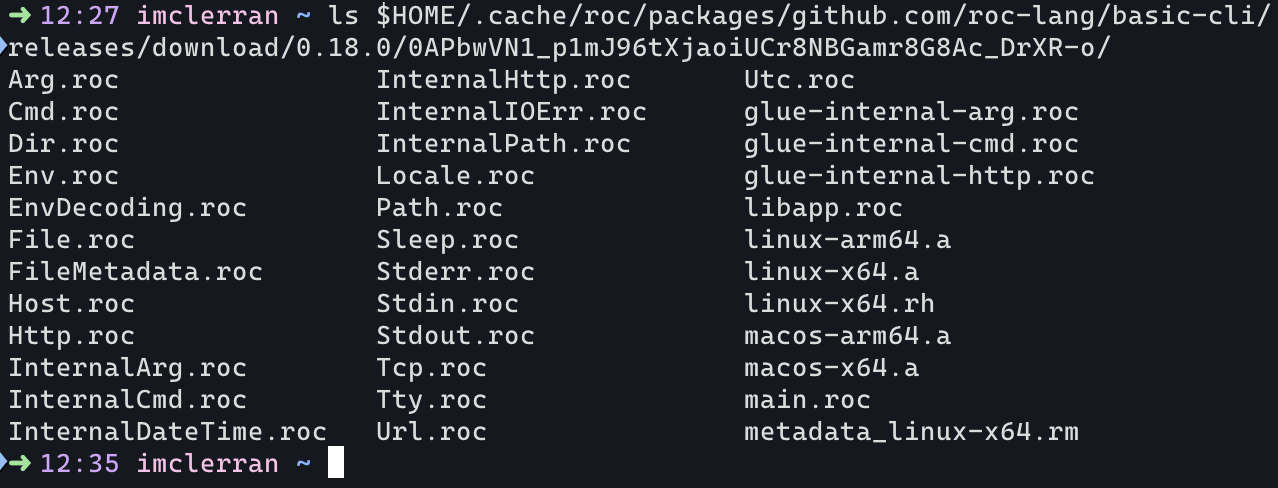
Task: Select the 12:27 timestamp in prompt
Action: coord(80,16)
